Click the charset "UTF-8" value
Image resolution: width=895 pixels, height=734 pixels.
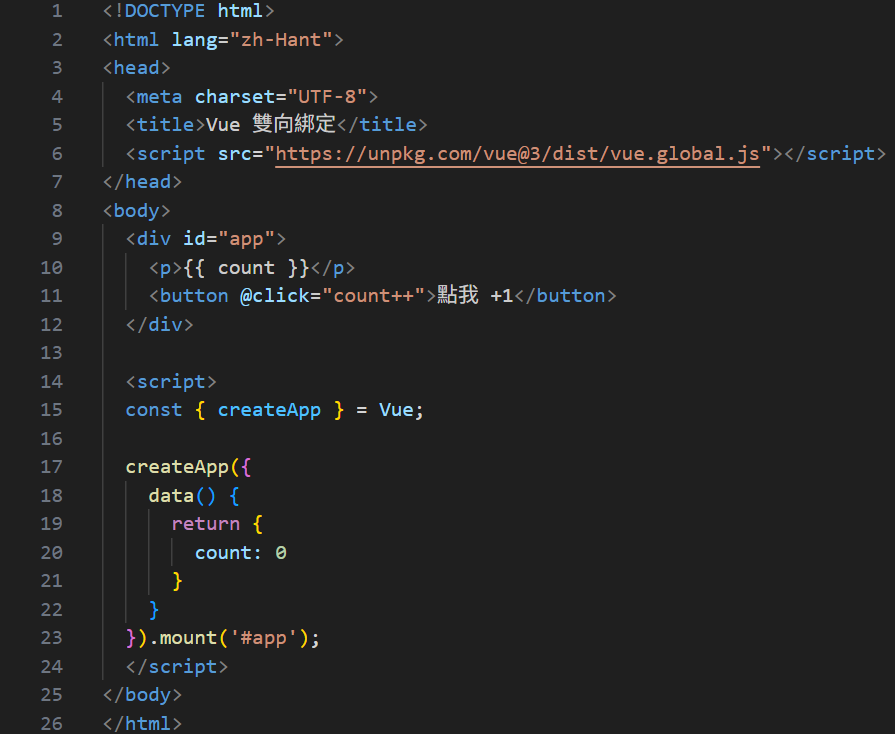pyautogui.click(x=326, y=96)
